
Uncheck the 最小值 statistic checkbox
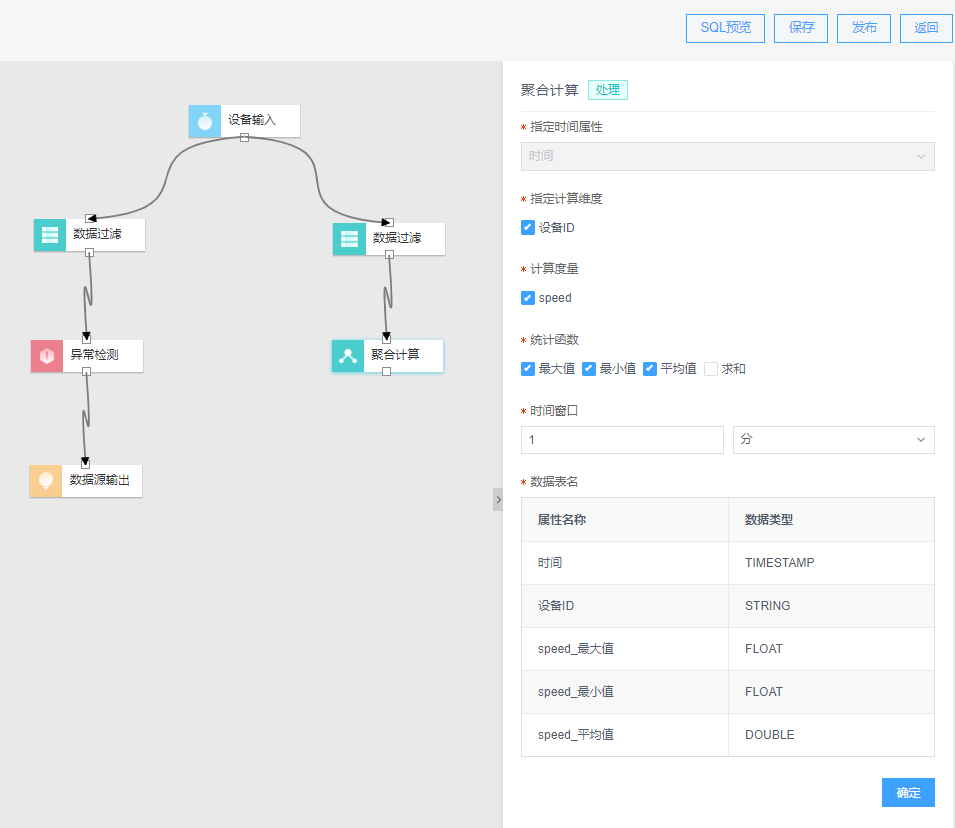point(589,369)
